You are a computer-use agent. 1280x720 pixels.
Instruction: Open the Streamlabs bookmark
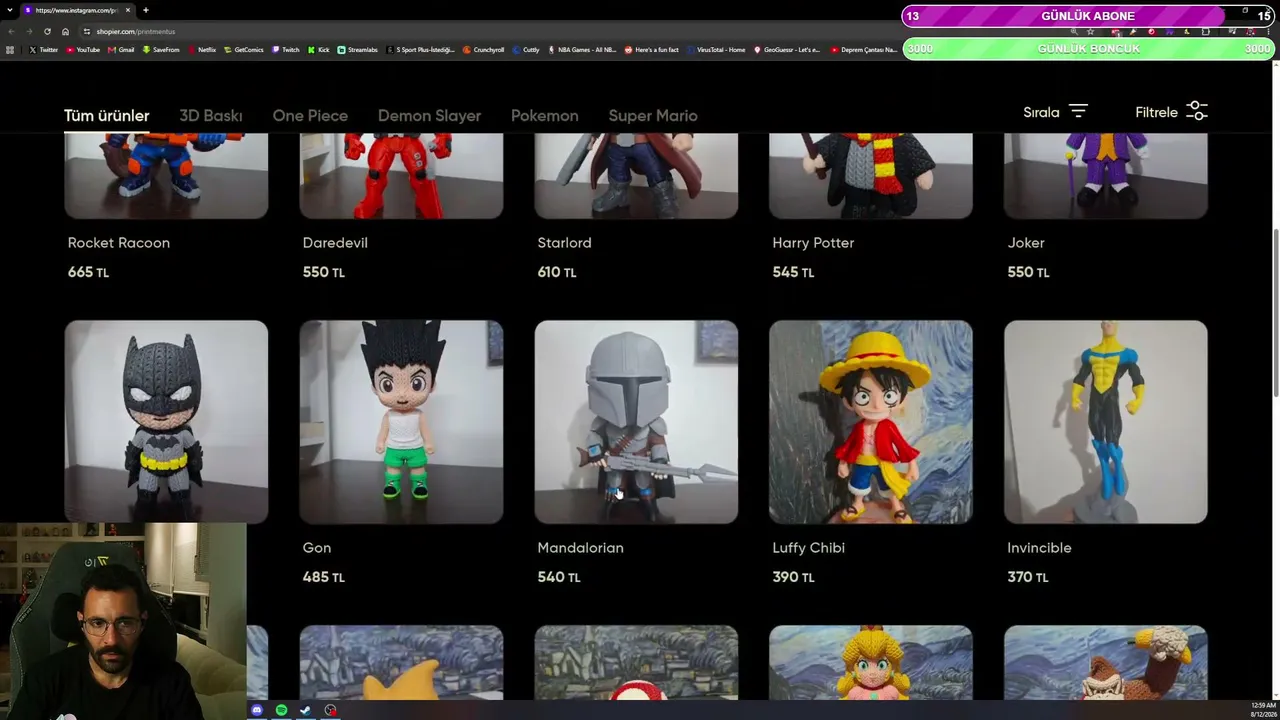[x=357, y=50]
